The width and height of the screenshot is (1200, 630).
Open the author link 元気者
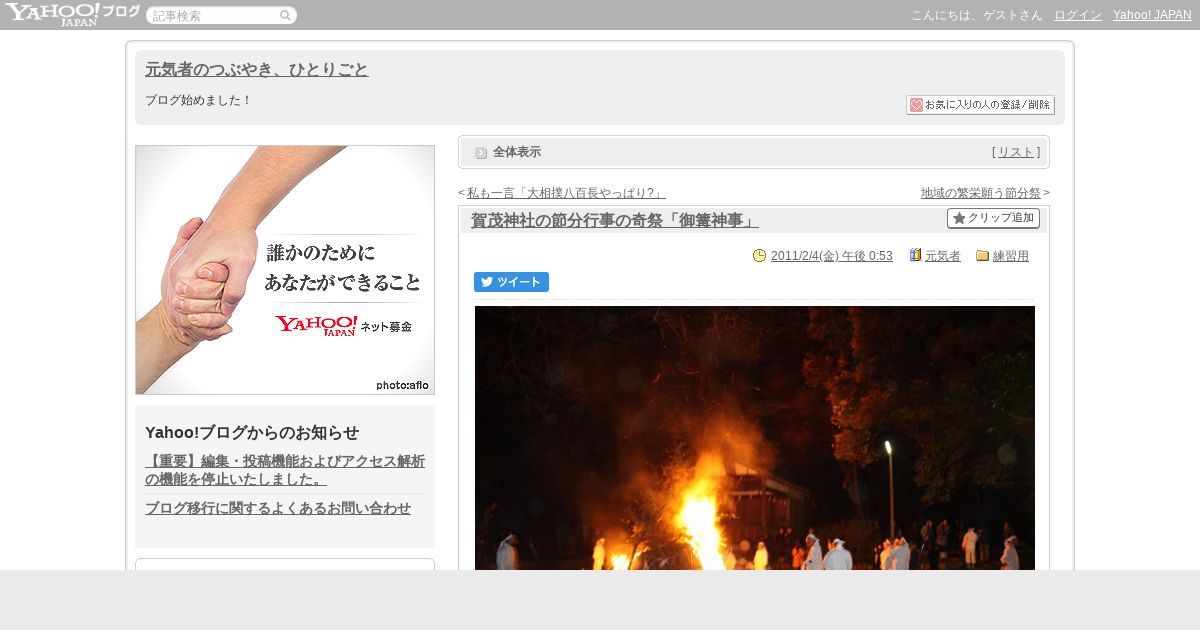click(943, 256)
